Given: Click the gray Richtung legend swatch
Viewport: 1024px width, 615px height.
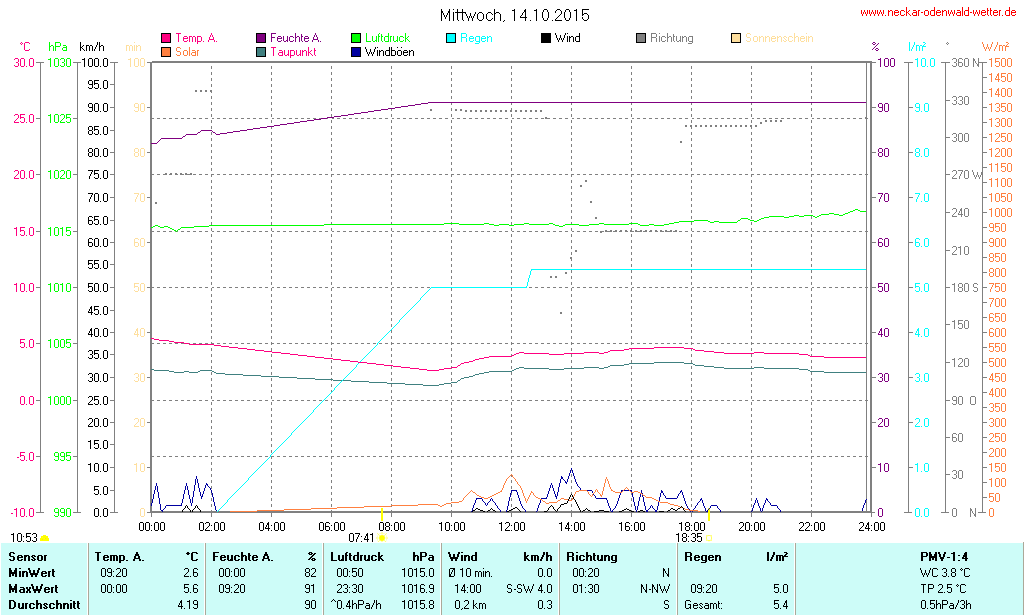Looking at the screenshot, I should pos(641,39).
